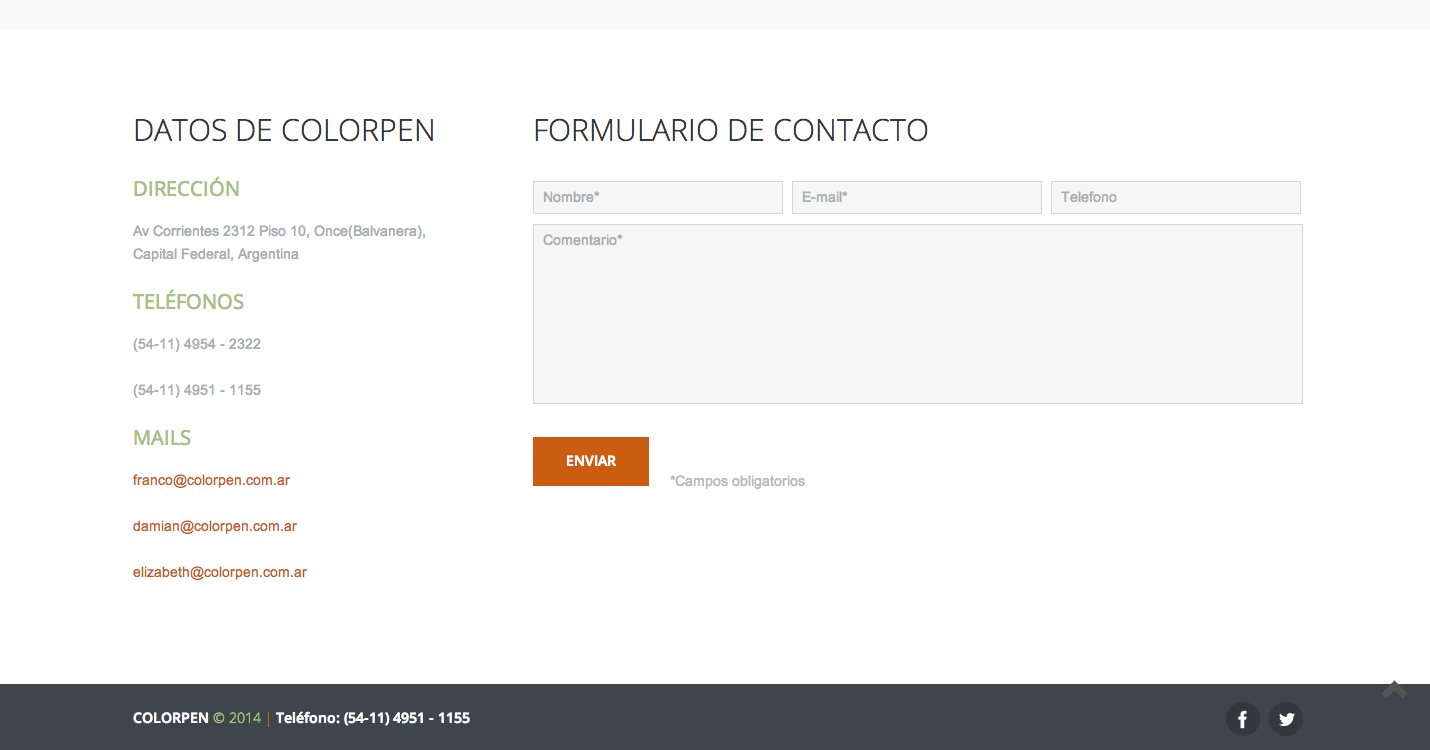Click phone number (54-11) 4954 - 2322
The width and height of the screenshot is (1430, 750).
(197, 344)
